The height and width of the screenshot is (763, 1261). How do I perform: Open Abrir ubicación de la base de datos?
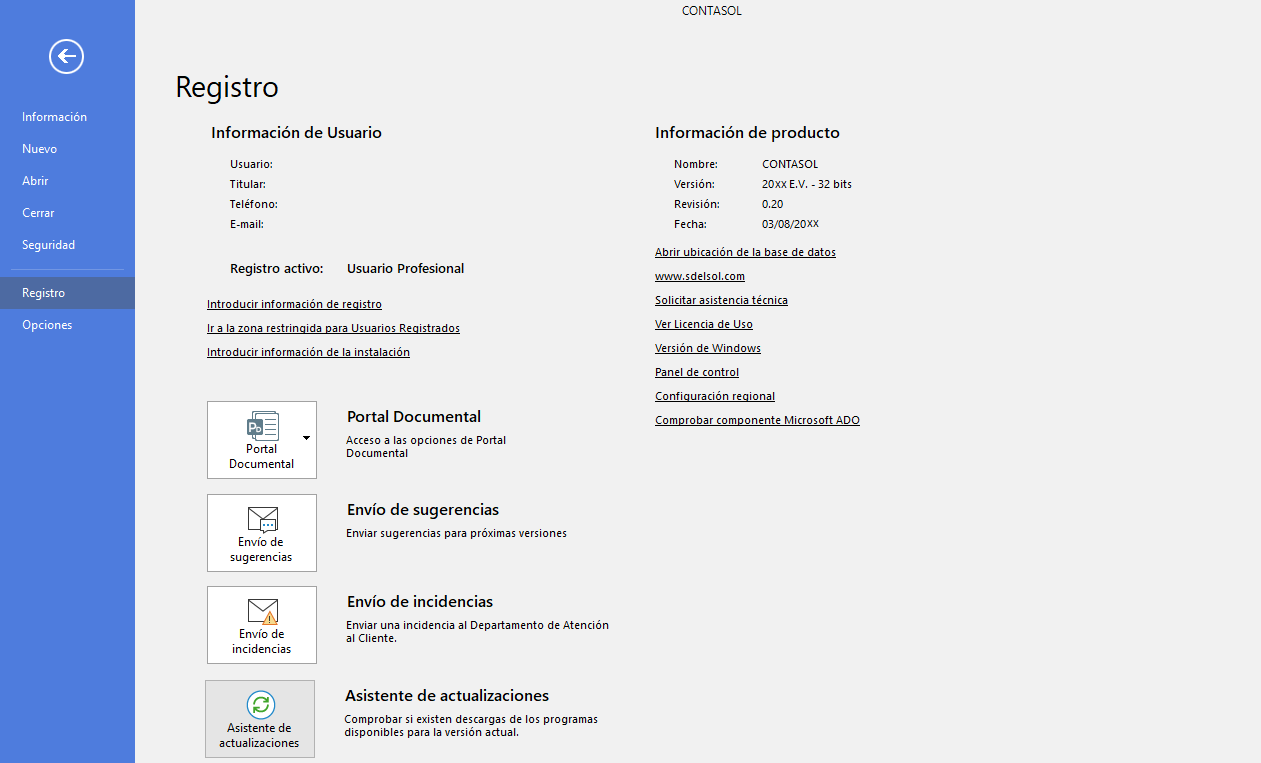pos(745,252)
